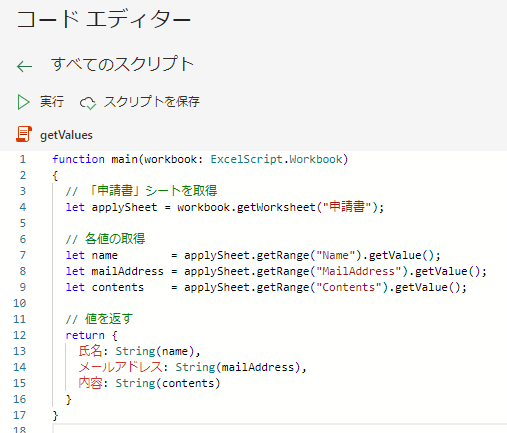Click the green run triangle icon
This screenshot has height=433, width=507.
tap(23, 102)
